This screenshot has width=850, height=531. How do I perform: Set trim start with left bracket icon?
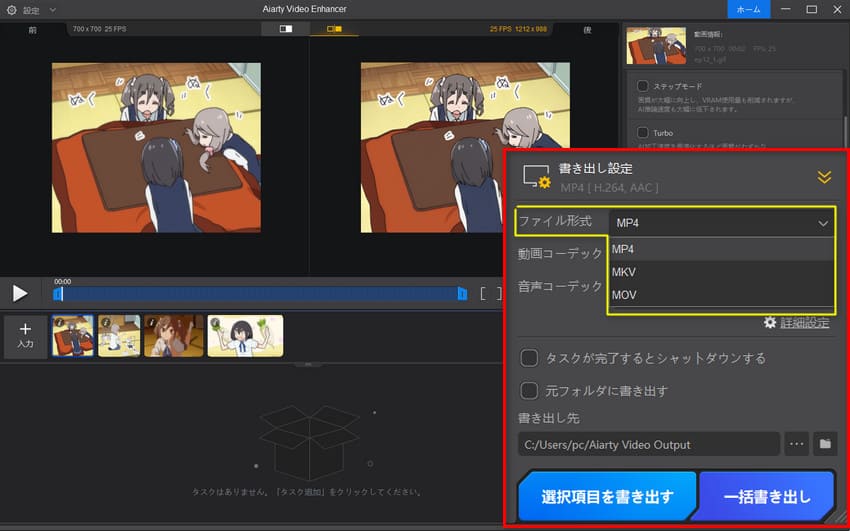pos(484,294)
